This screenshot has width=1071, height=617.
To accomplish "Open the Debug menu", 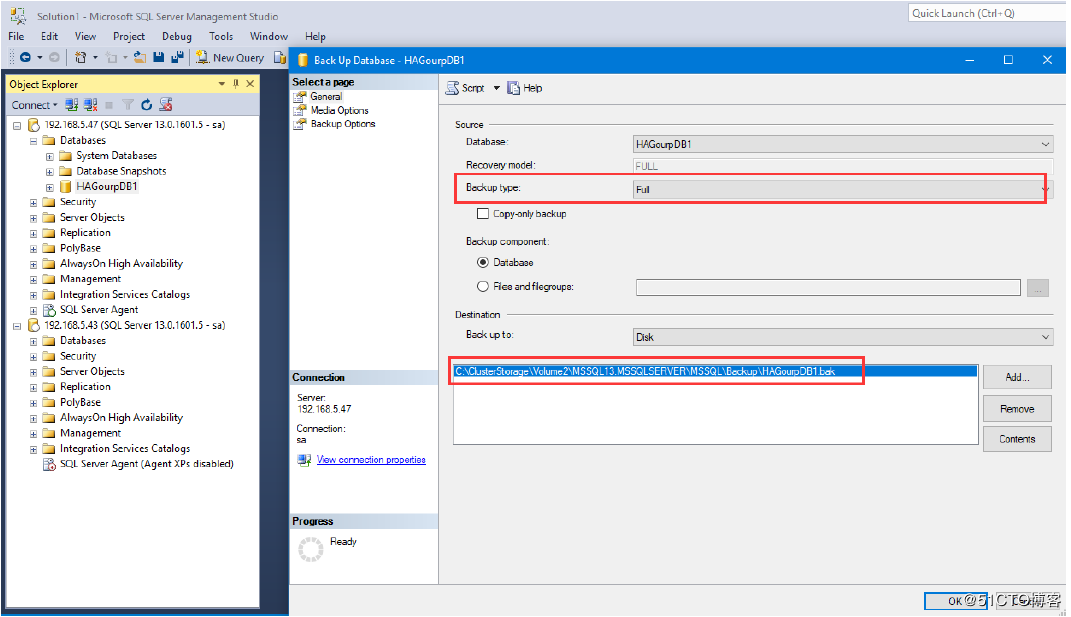I will click(177, 36).
